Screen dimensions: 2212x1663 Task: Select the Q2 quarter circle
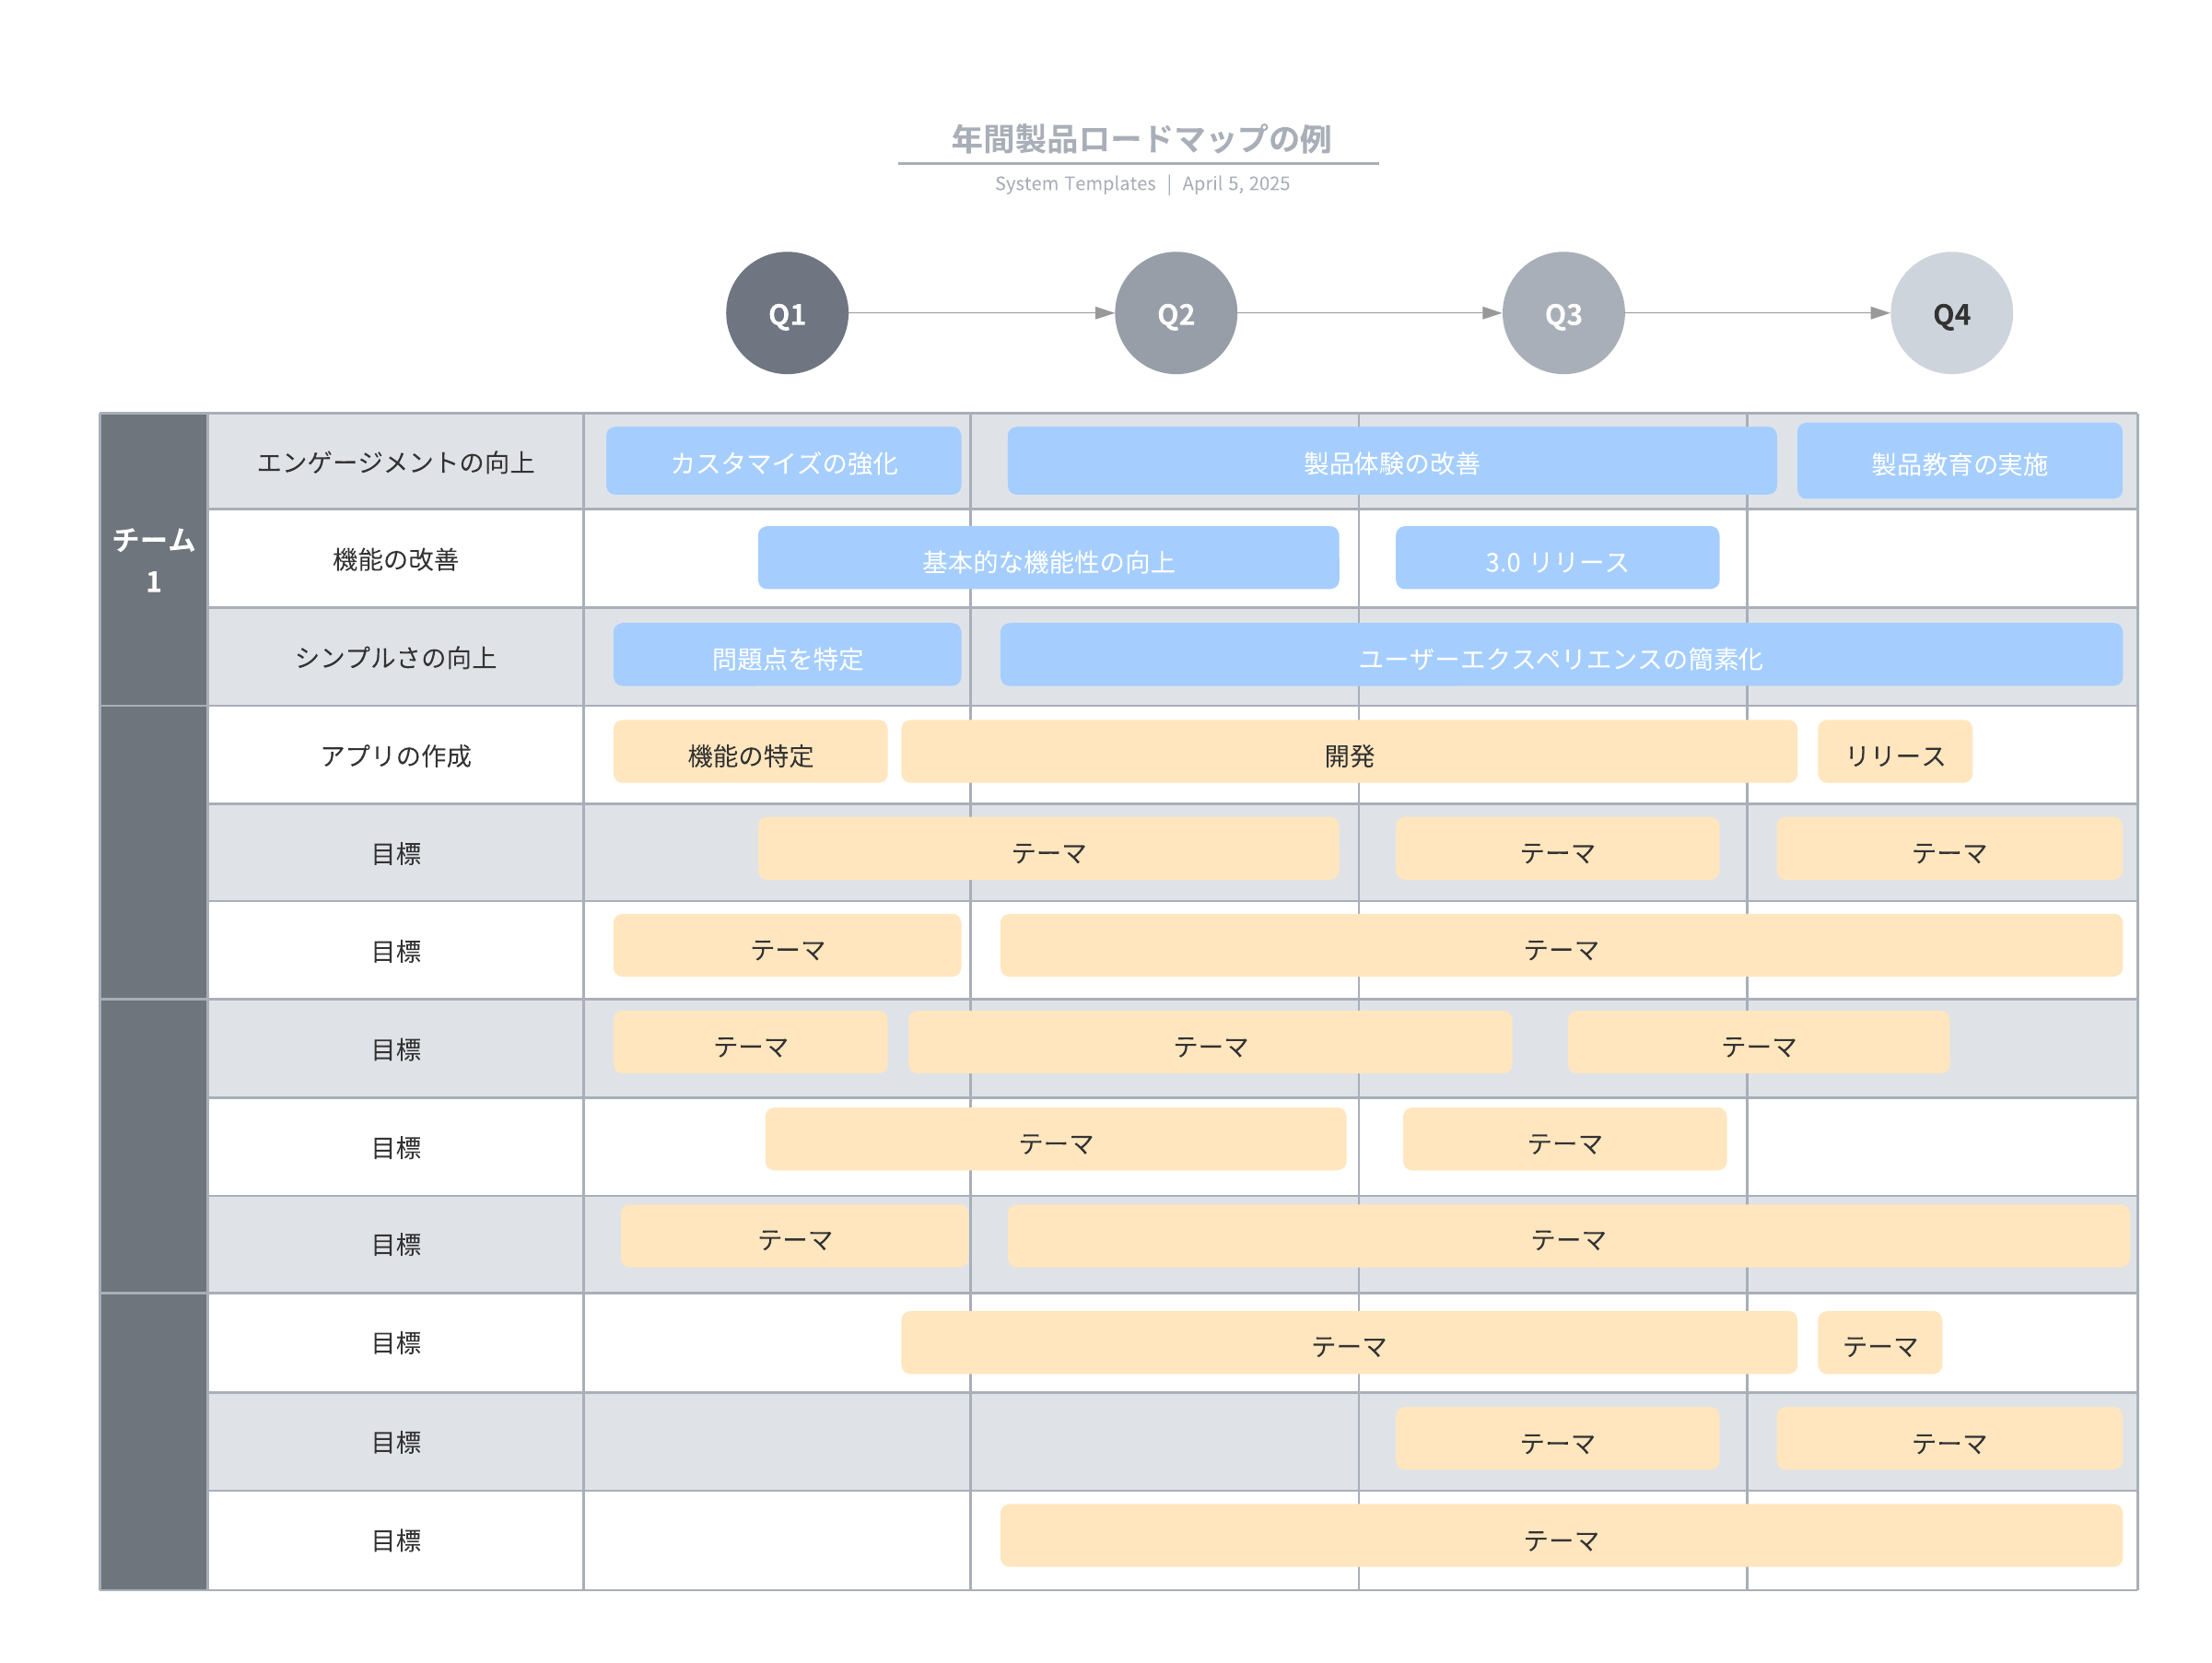tap(1175, 314)
